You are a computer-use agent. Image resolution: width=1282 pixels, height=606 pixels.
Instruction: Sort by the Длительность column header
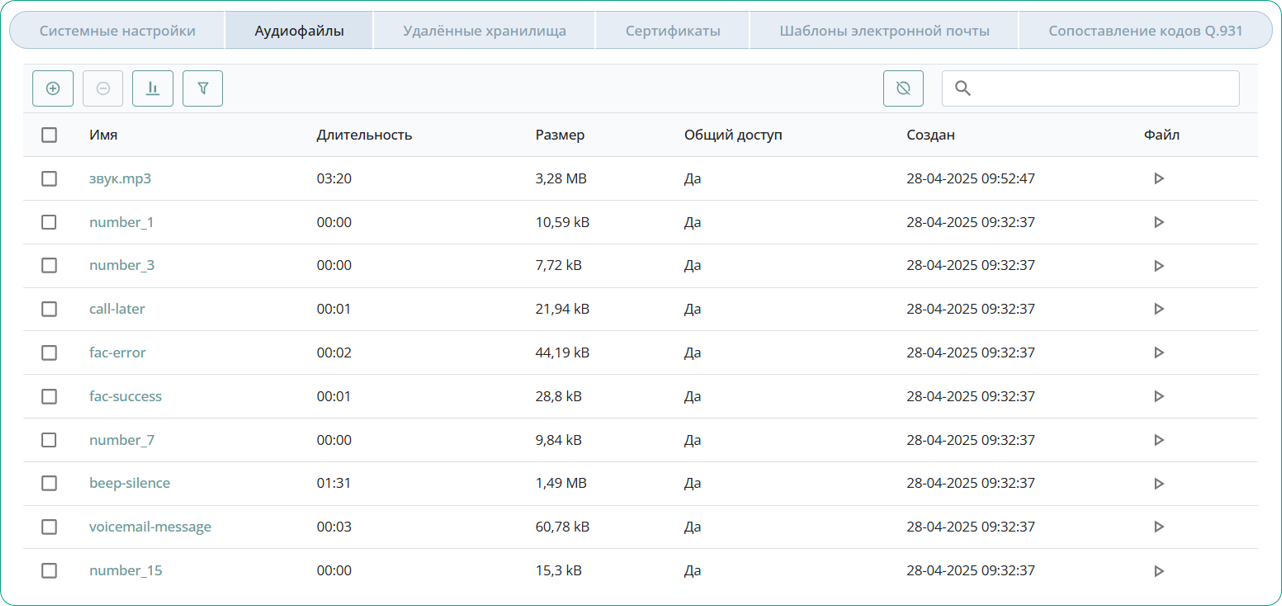pos(364,135)
